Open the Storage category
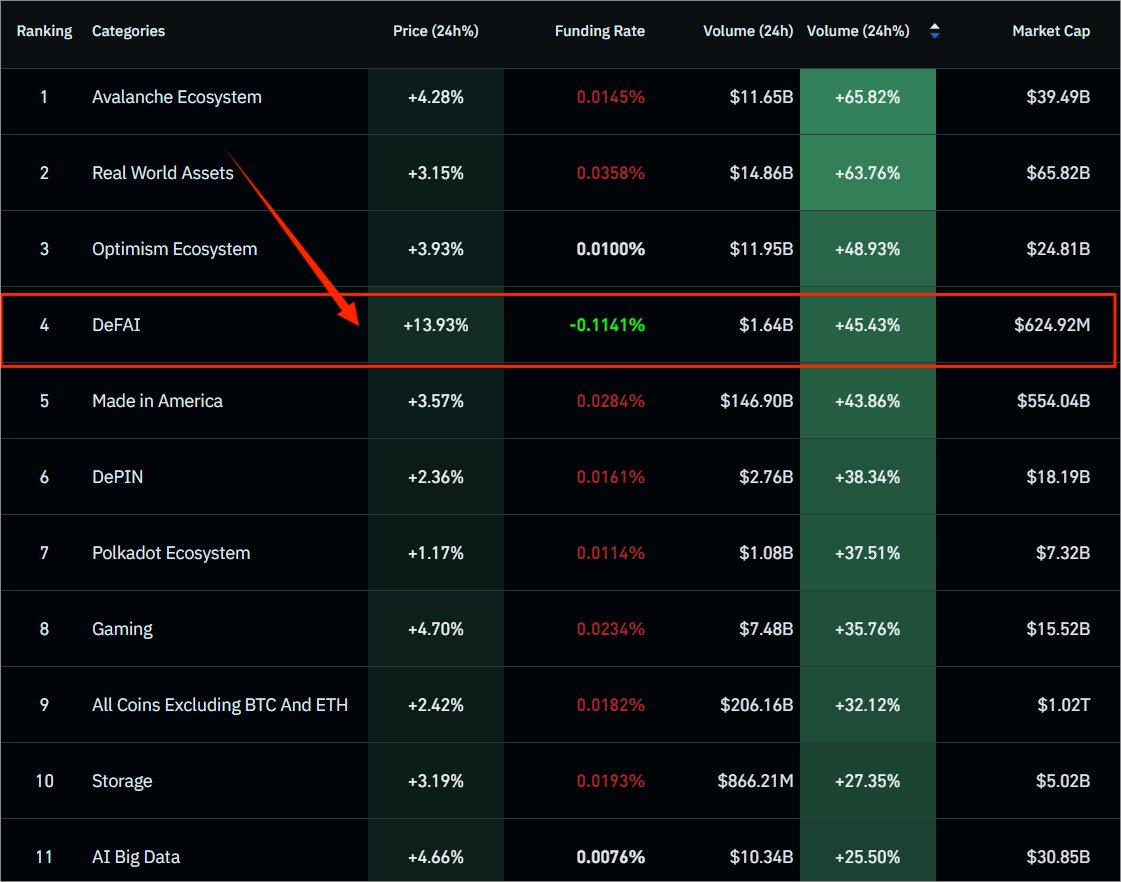Viewport: 1121px width, 882px height. (122, 781)
